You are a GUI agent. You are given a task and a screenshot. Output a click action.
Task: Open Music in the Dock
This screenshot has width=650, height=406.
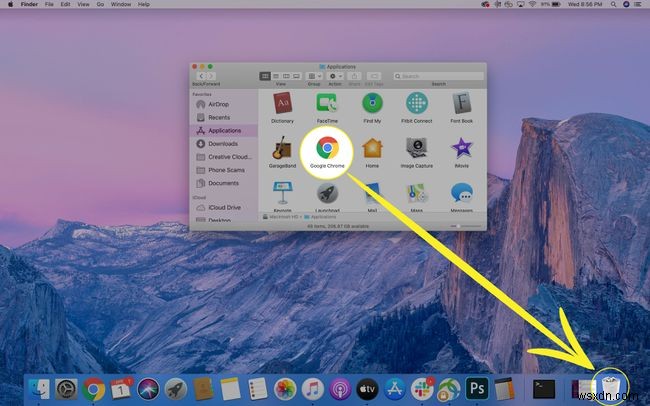click(x=313, y=389)
